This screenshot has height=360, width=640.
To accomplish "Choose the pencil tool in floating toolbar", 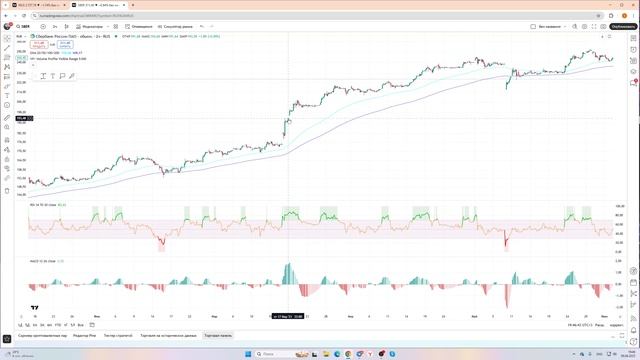I will click(72, 76).
